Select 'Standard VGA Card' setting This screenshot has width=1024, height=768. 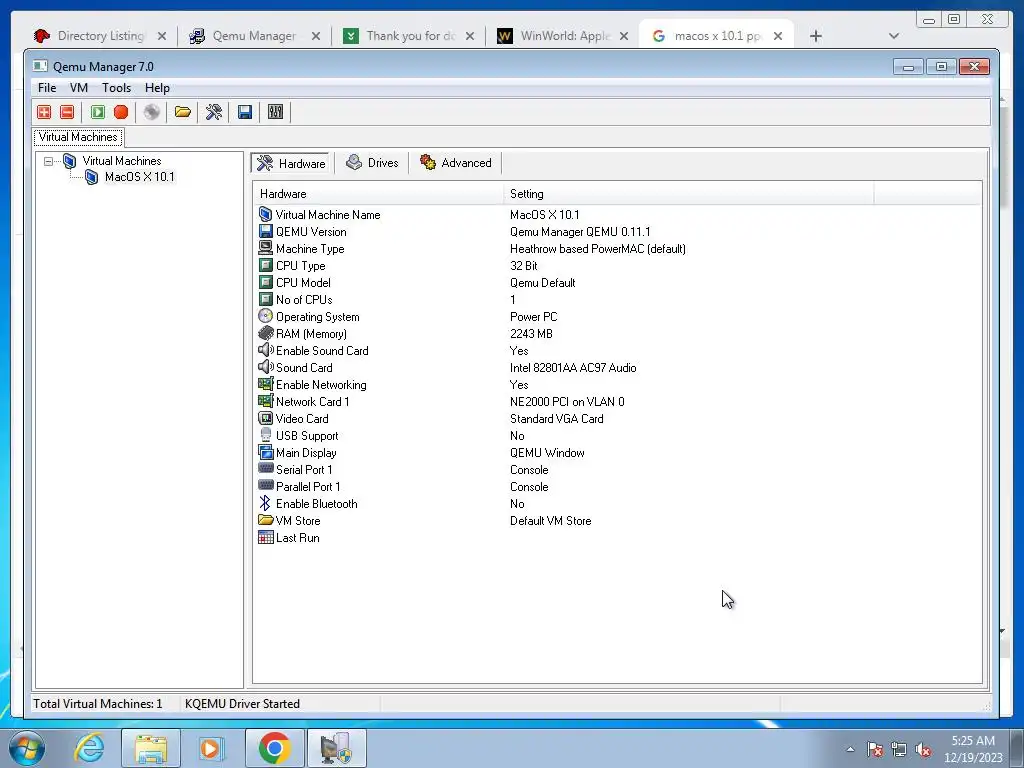(556, 419)
